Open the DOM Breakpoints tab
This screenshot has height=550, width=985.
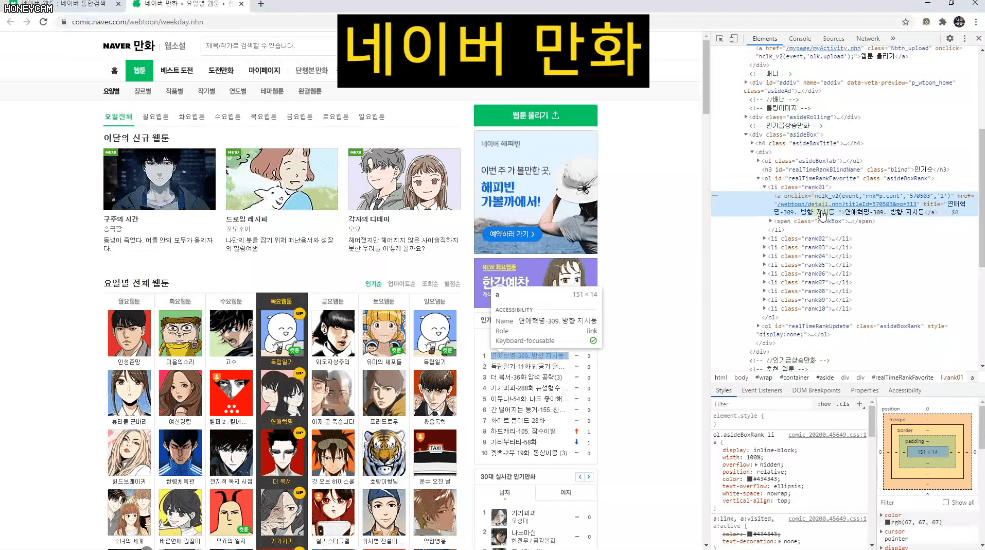[x=816, y=391]
